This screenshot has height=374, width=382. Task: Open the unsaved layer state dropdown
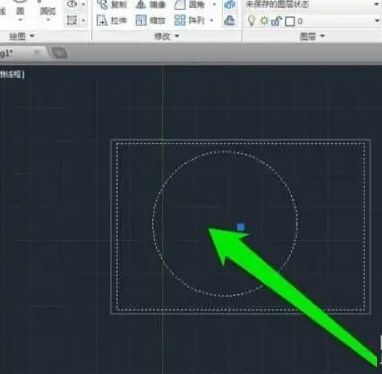[x=313, y=5]
